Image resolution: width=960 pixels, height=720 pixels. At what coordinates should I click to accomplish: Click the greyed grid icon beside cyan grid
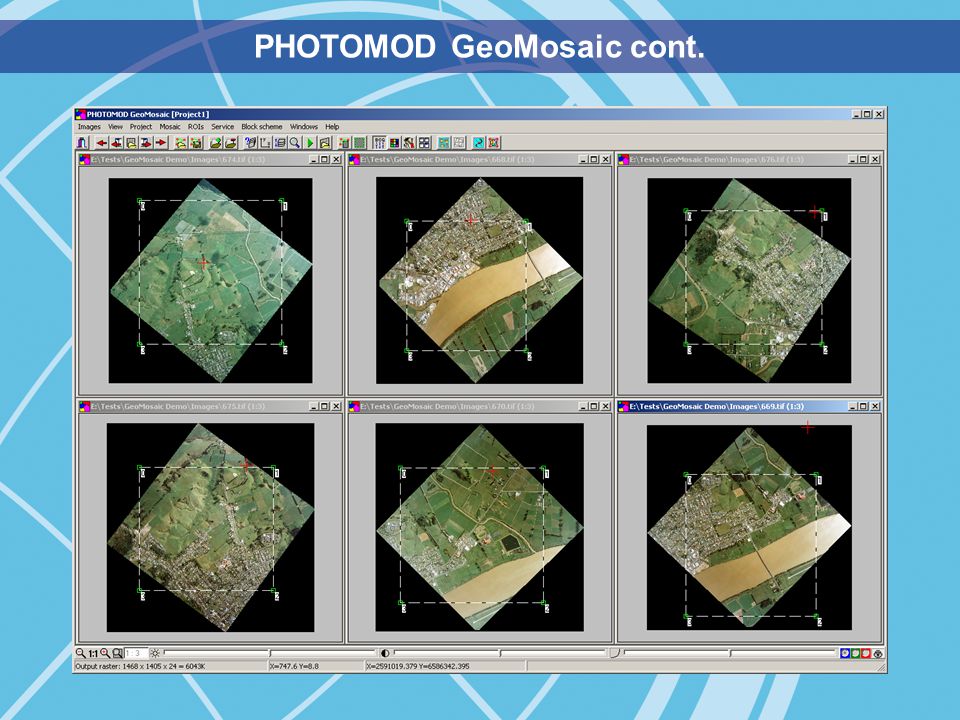click(459, 143)
